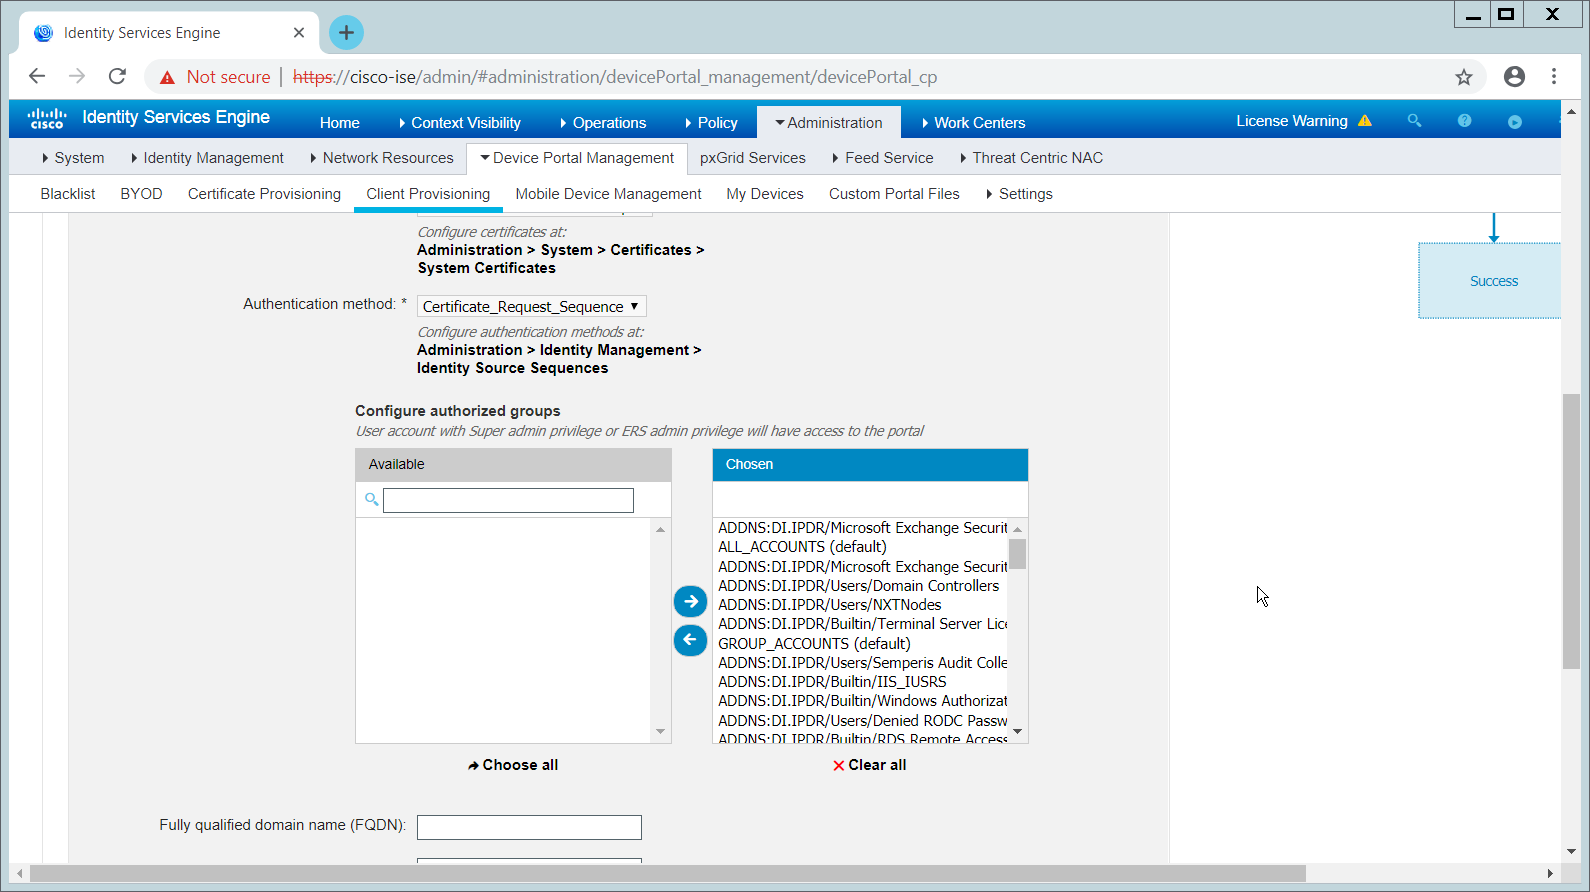The width and height of the screenshot is (1590, 892).
Task: Click Clear all chosen groups
Action: [870, 765]
